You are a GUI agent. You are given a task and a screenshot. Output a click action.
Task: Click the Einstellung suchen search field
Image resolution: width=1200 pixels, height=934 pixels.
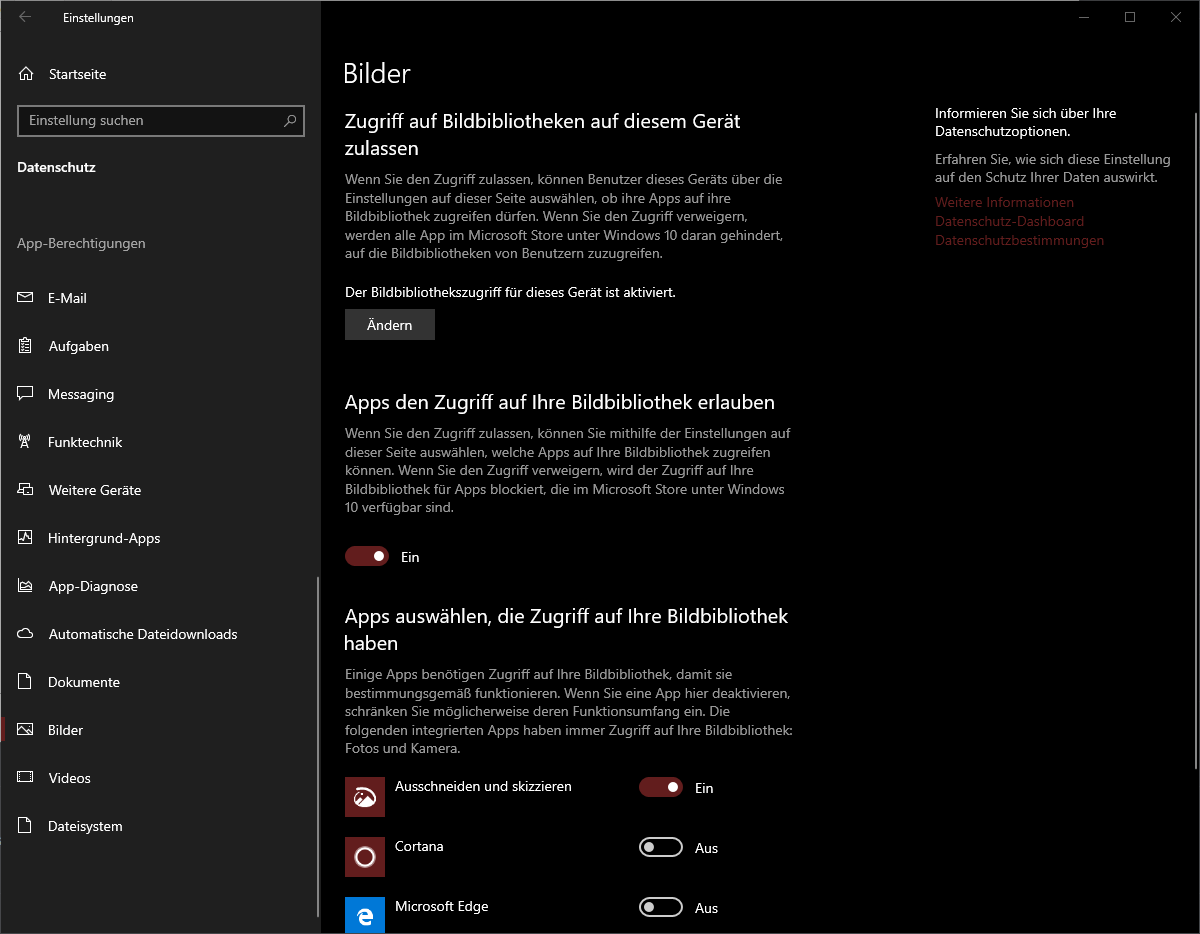161,121
